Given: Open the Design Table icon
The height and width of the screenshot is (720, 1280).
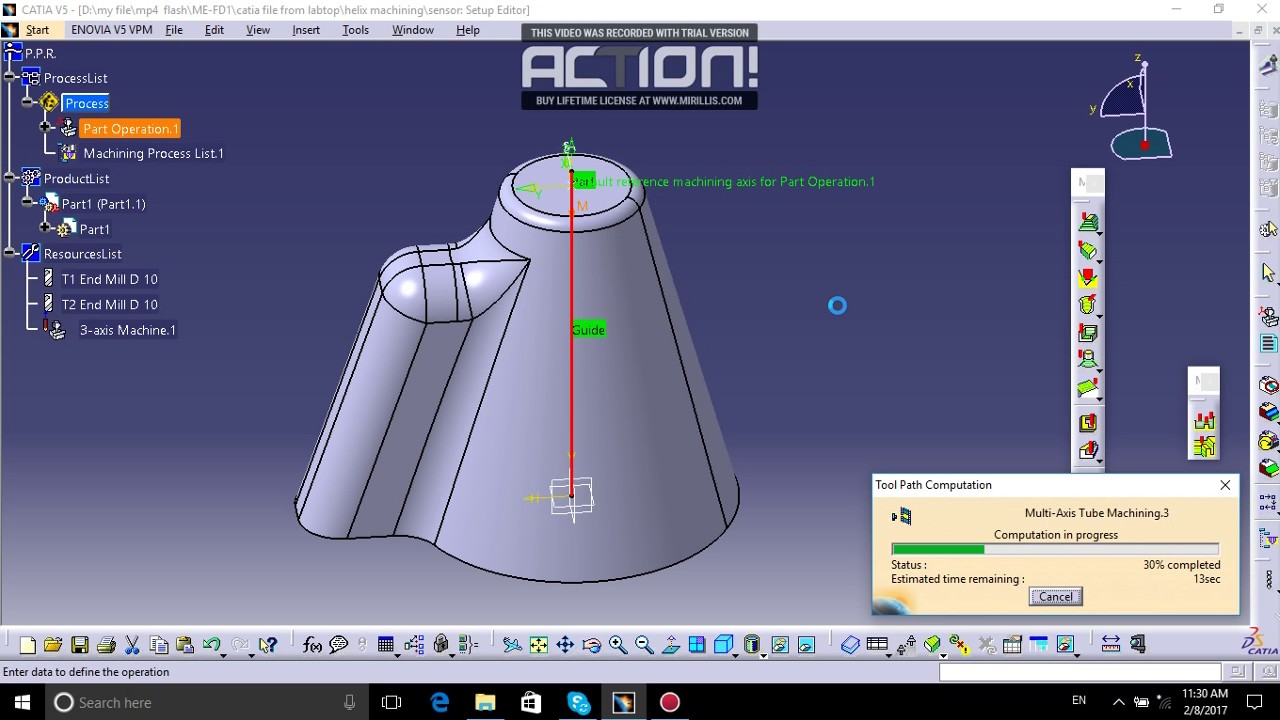Looking at the screenshot, I should click(x=386, y=645).
